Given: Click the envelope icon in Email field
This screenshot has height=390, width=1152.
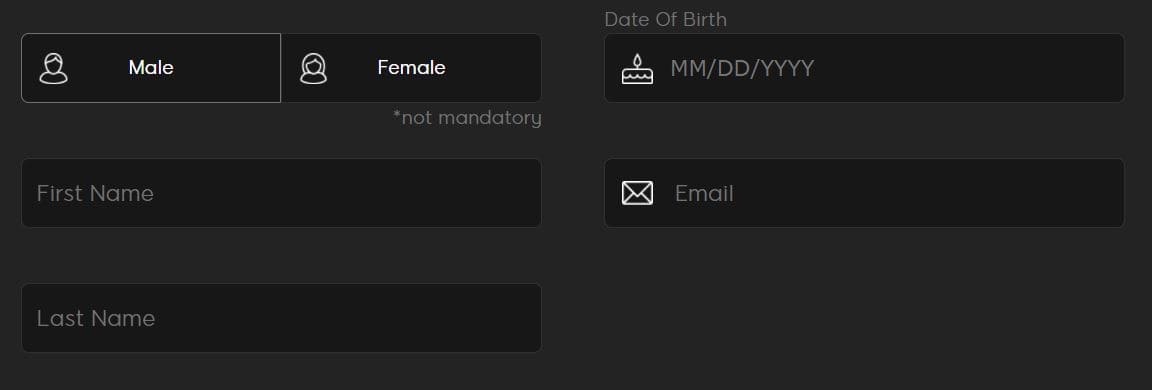Looking at the screenshot, I should coord(637,193).
